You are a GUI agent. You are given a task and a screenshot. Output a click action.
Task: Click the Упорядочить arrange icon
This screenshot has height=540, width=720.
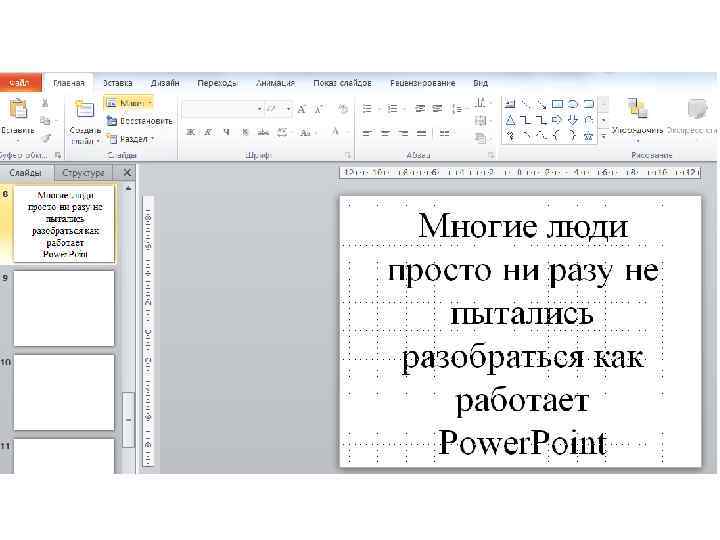pyautogui.click(x=637, y=110)
